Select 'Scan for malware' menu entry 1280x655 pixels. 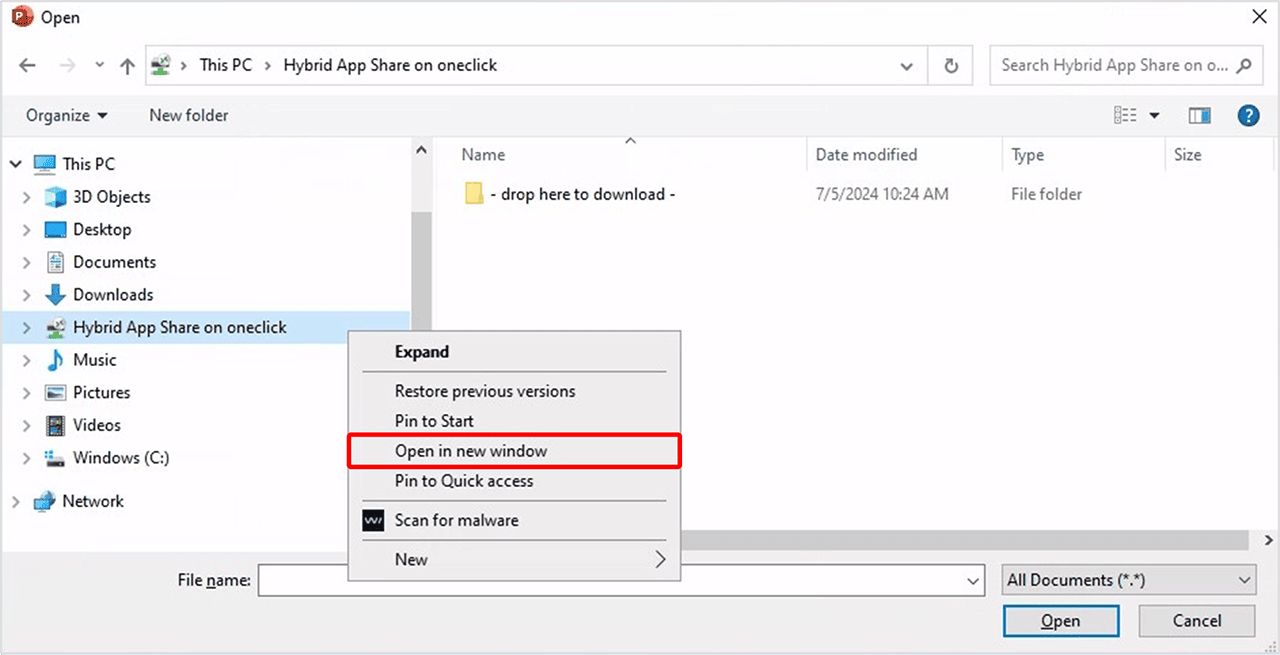[x=456, y=520]
